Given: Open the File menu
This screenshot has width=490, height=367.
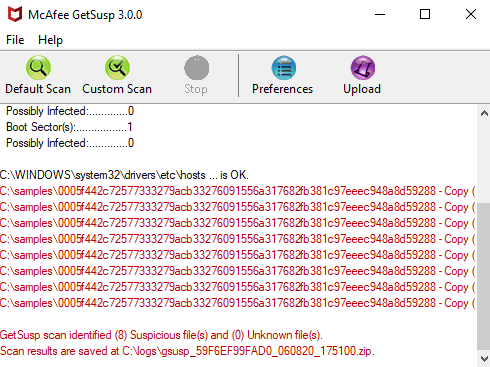Looking at the screenshot, I should pos(15,40).
